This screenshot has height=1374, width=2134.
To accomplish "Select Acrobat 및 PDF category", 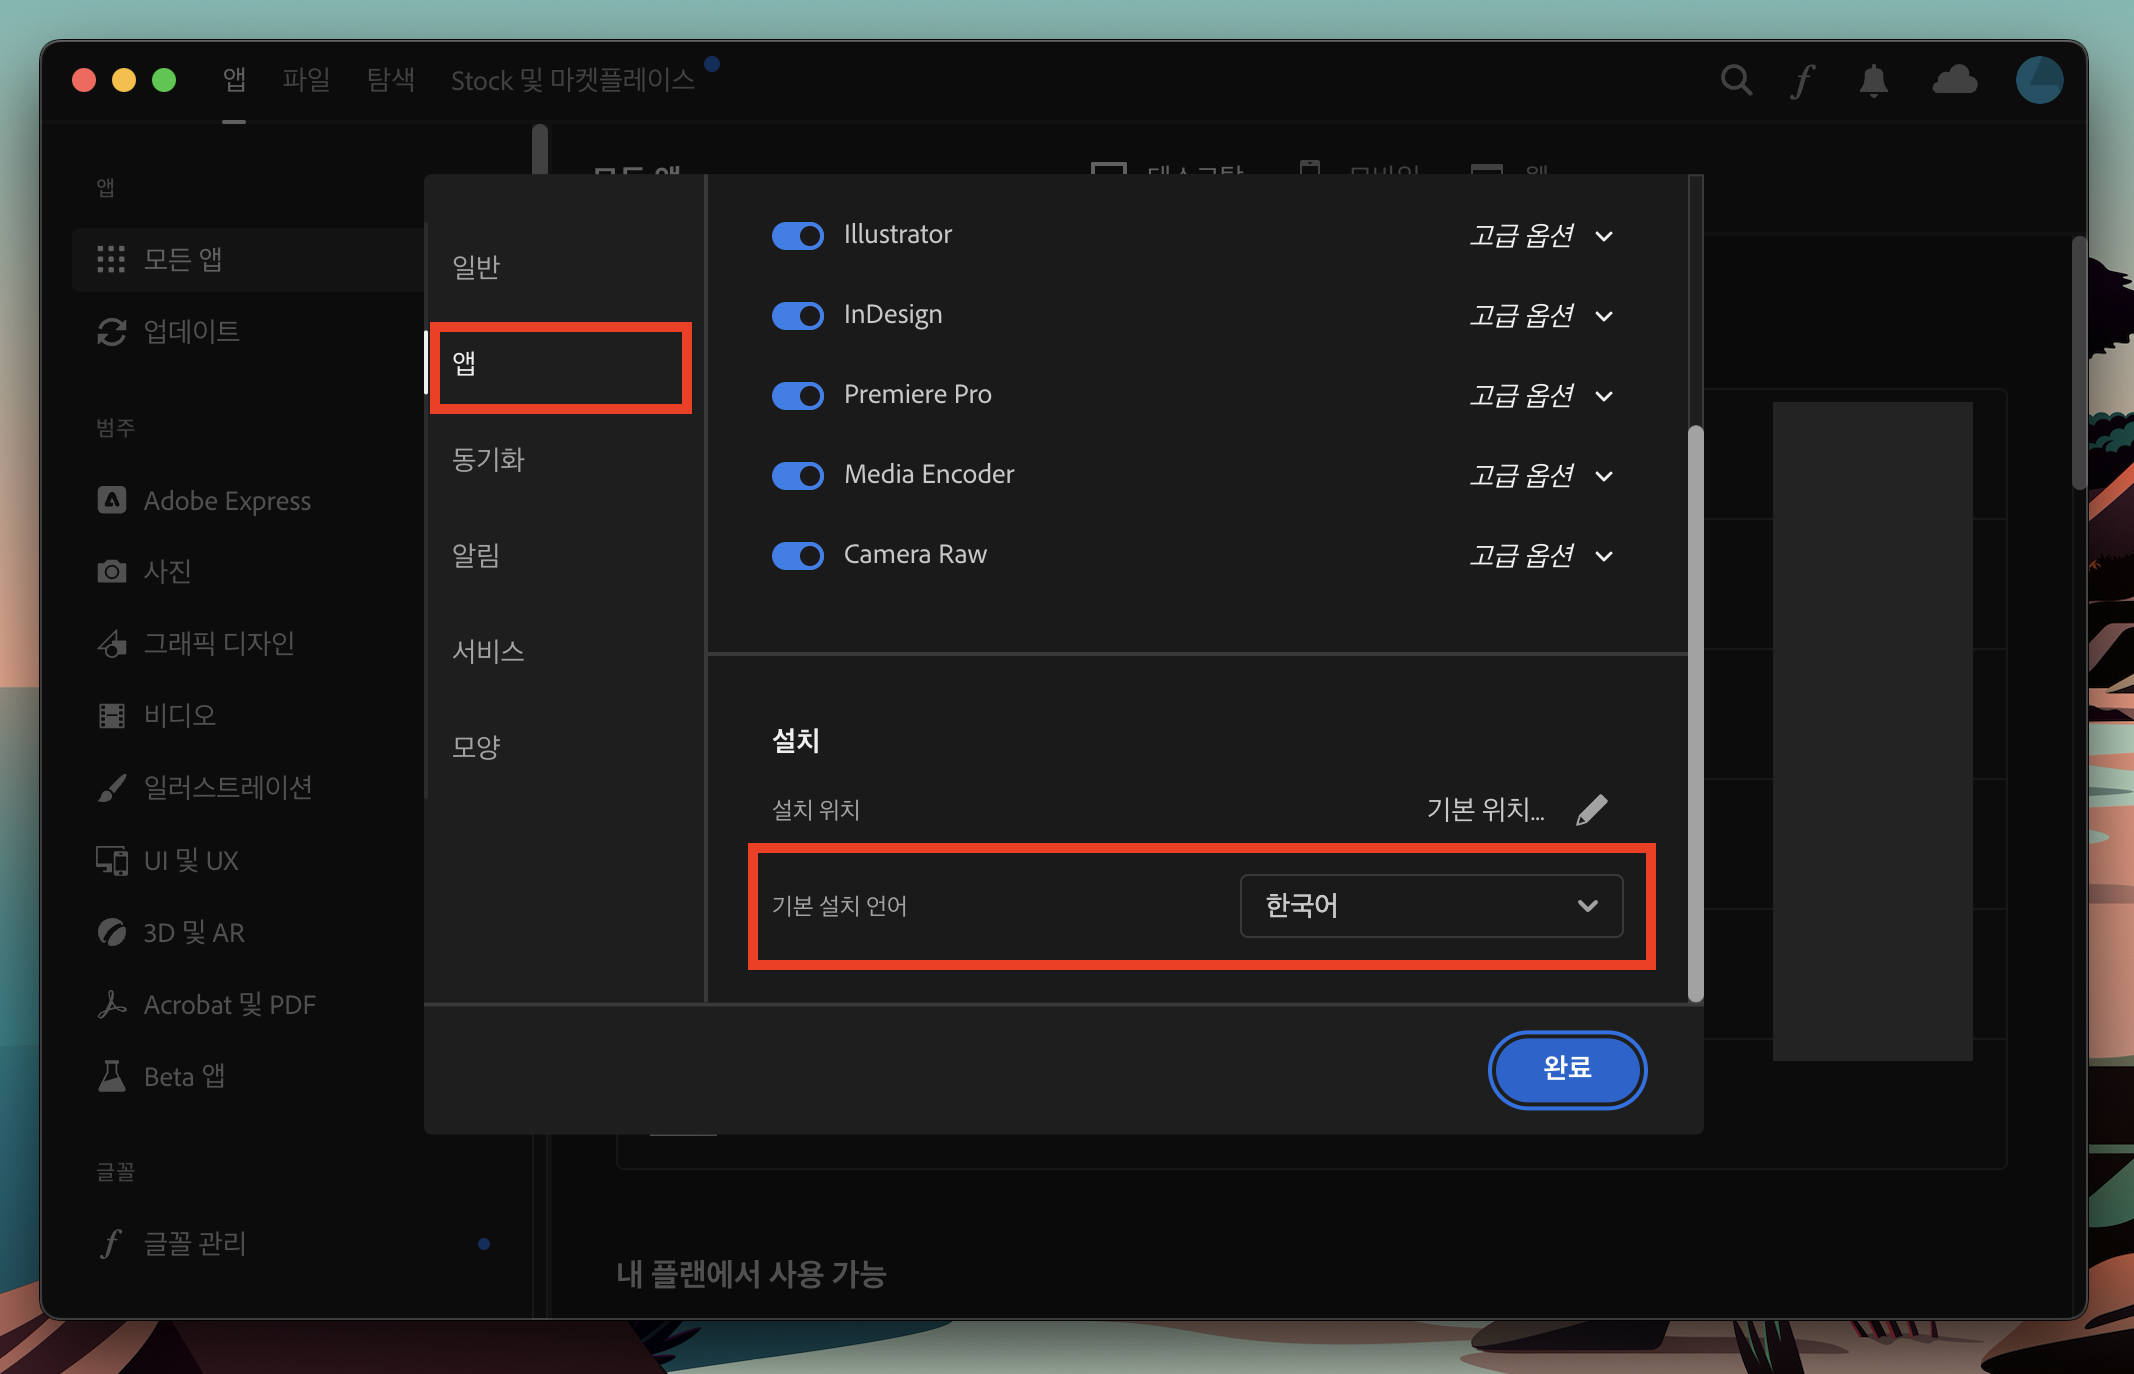I will point(229,1004).
